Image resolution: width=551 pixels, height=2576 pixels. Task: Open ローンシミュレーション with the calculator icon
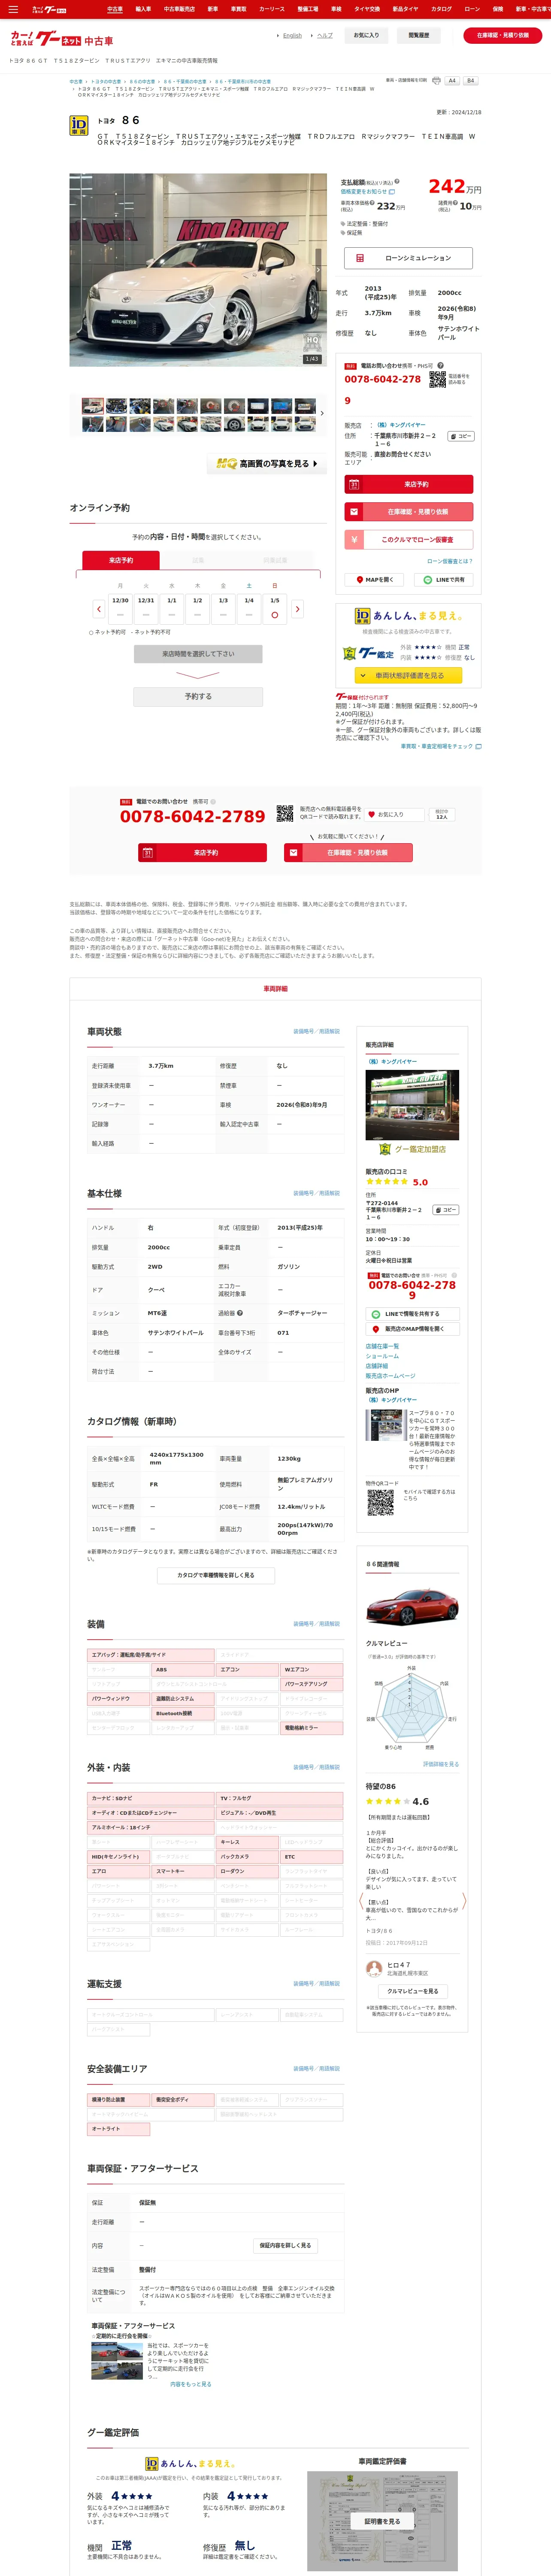click(409, 258)
